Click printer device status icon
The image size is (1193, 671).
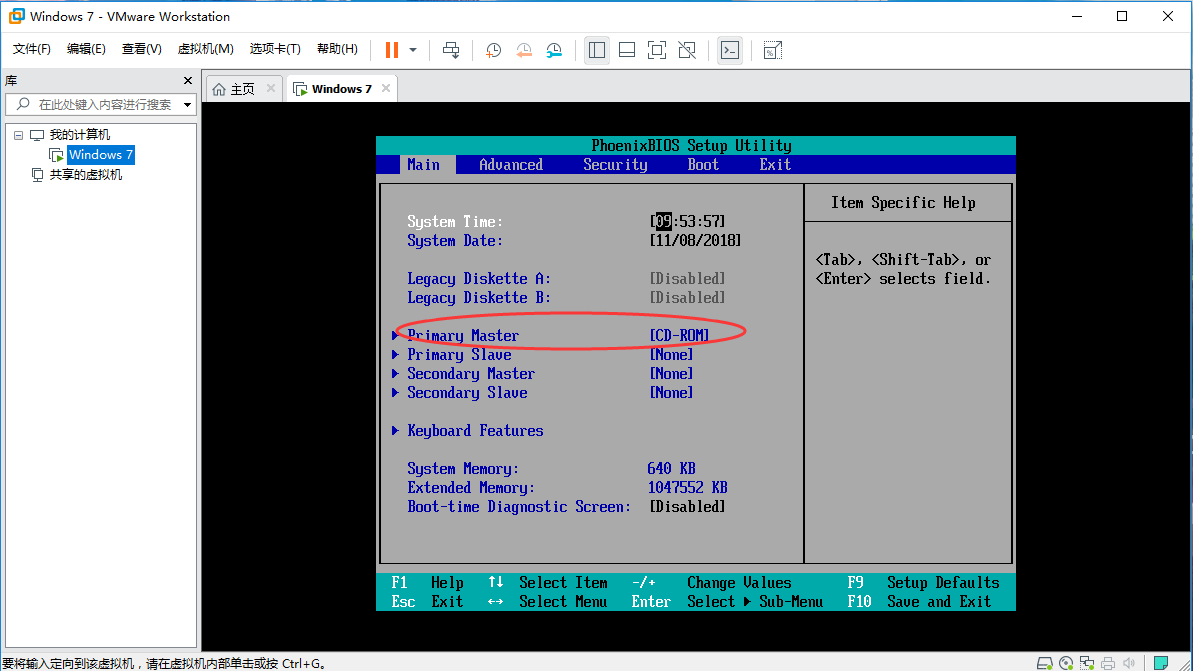pos(1108,663)
